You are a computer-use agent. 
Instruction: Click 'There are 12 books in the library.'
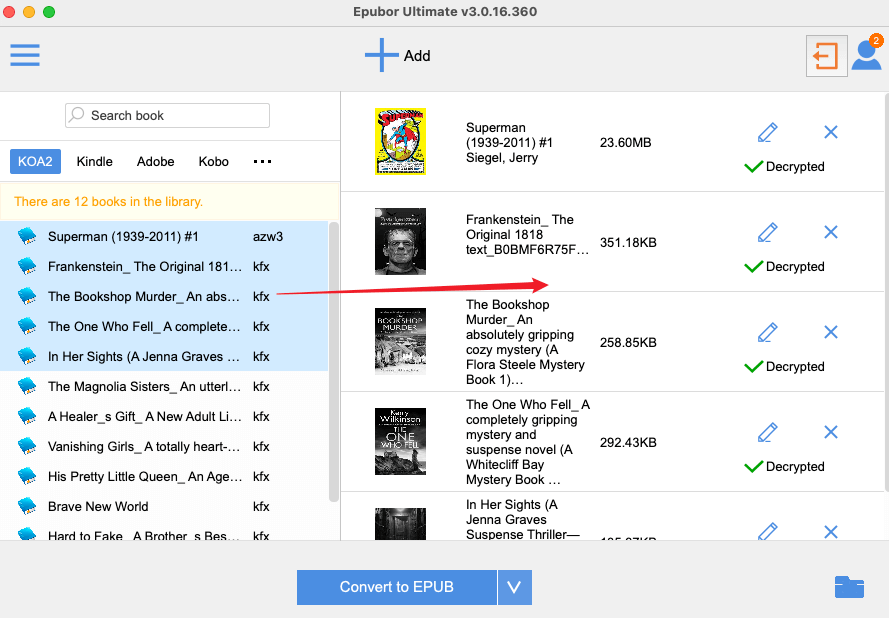pyautogui.click(x=108, y=202)
